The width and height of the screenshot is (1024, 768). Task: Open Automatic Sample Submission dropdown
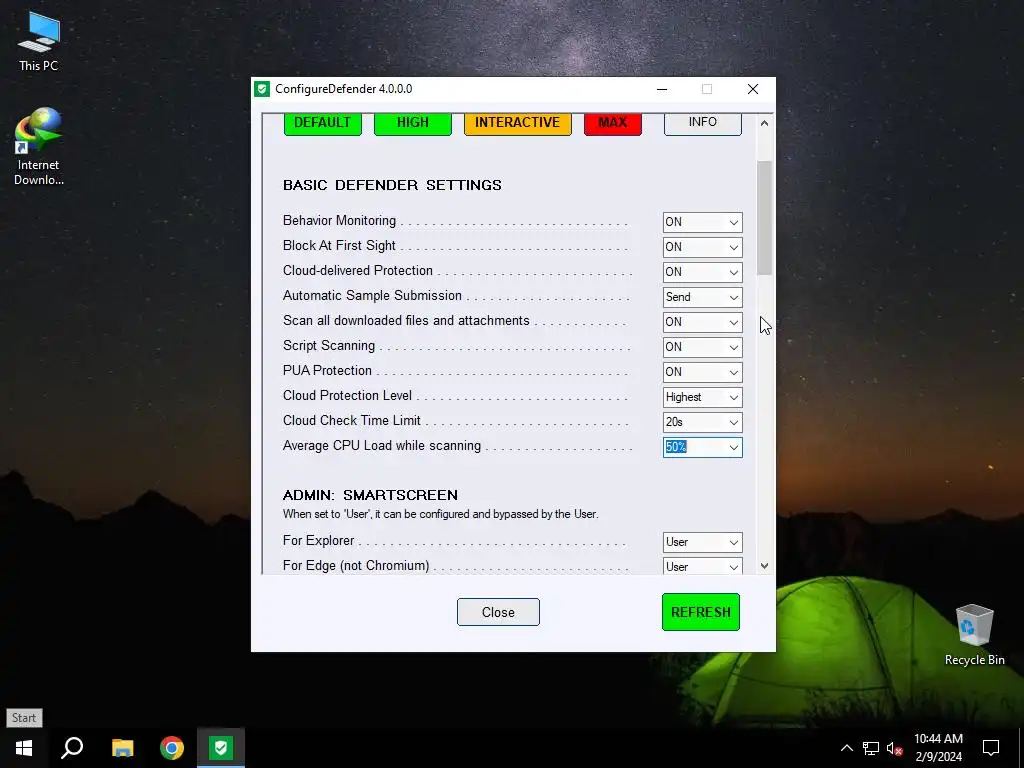tap(703, 297)
